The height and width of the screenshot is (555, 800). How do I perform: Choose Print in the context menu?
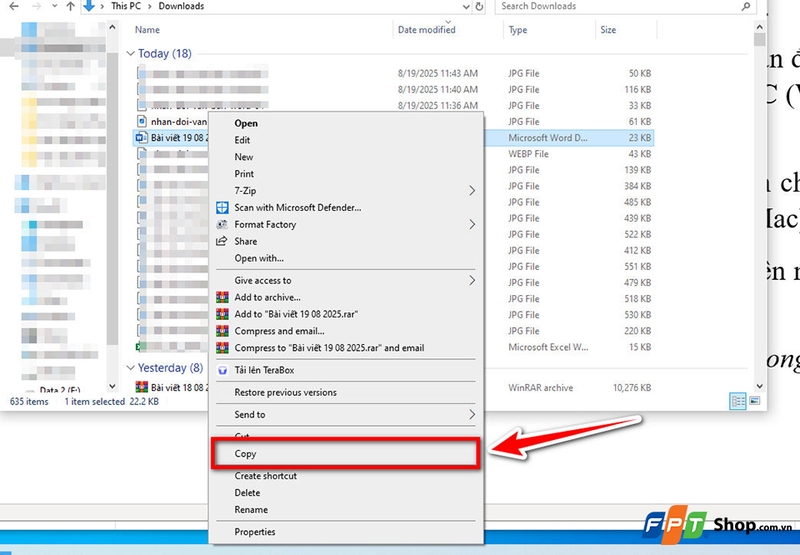coord(345,173)
